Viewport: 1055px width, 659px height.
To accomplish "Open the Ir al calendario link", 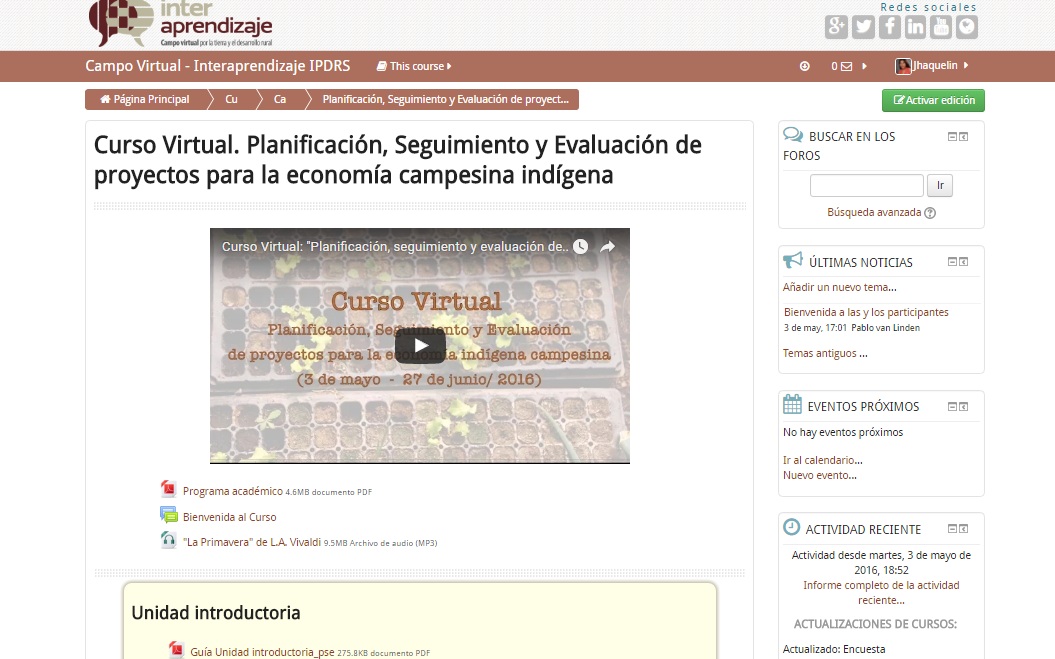I will click(x=823, y=460).
